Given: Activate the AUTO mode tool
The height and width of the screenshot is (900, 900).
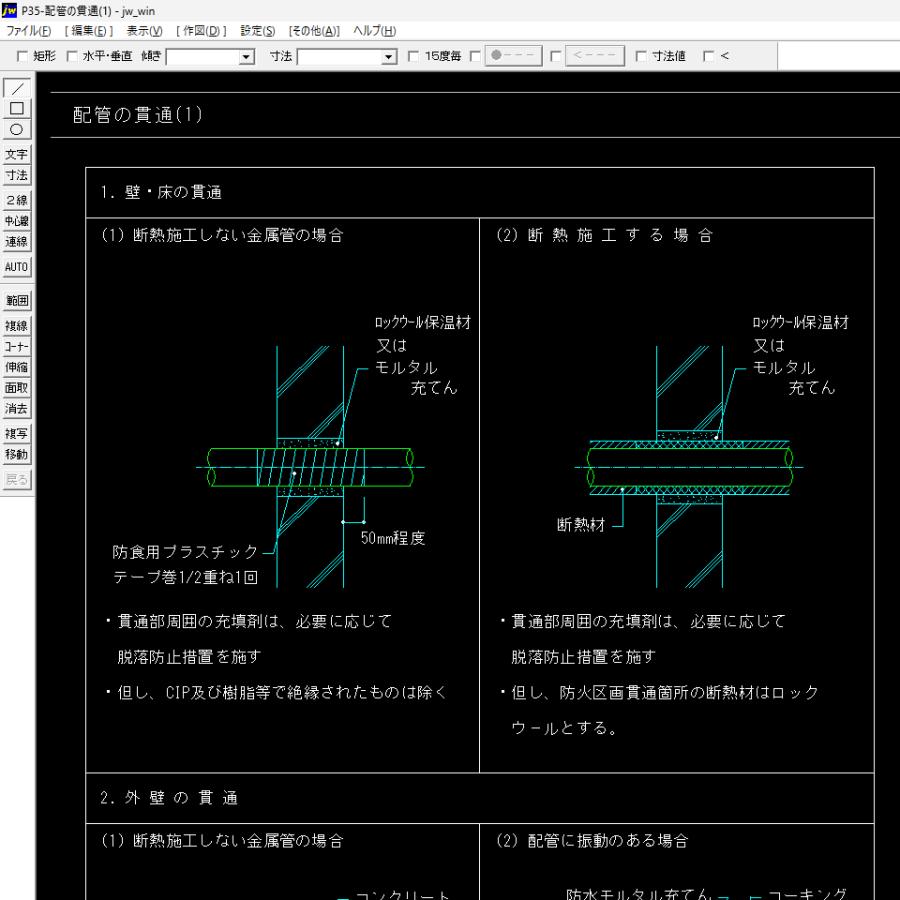Looking at the screenshot, I should pyautogui.click(x=17, y=267).
